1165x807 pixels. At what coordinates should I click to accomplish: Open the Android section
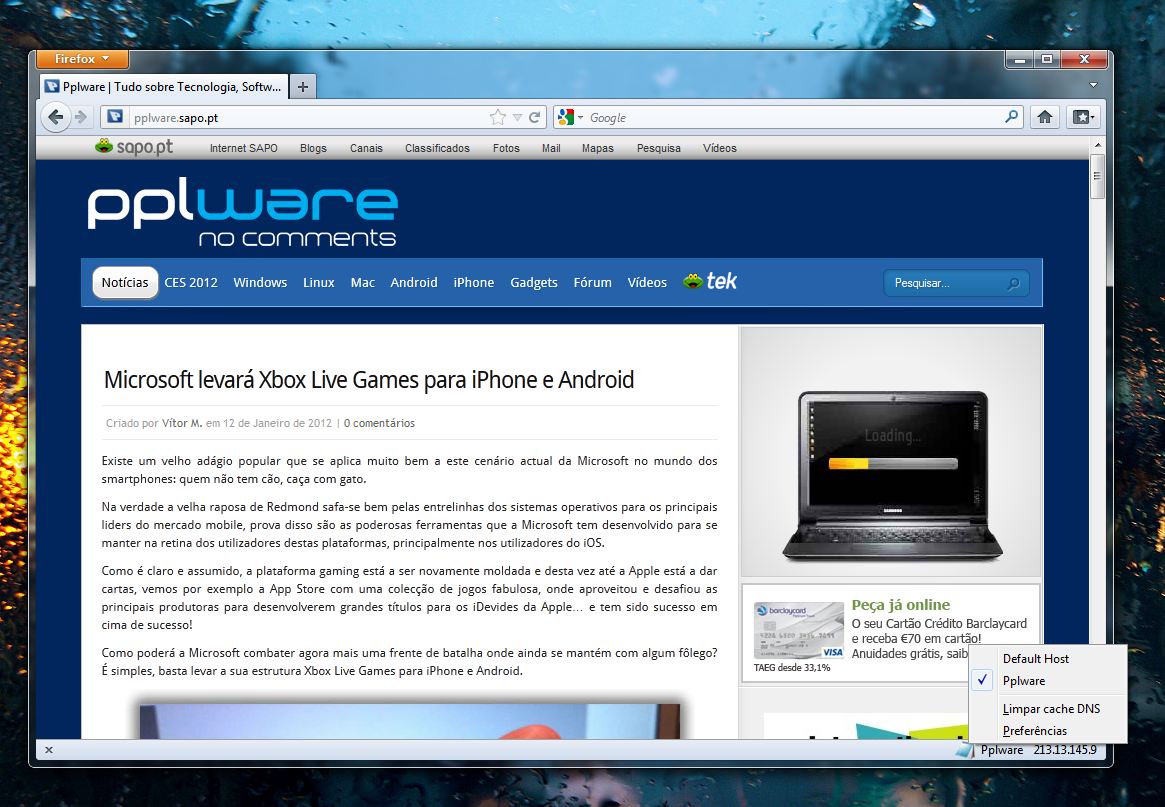(x=414, y=282)
